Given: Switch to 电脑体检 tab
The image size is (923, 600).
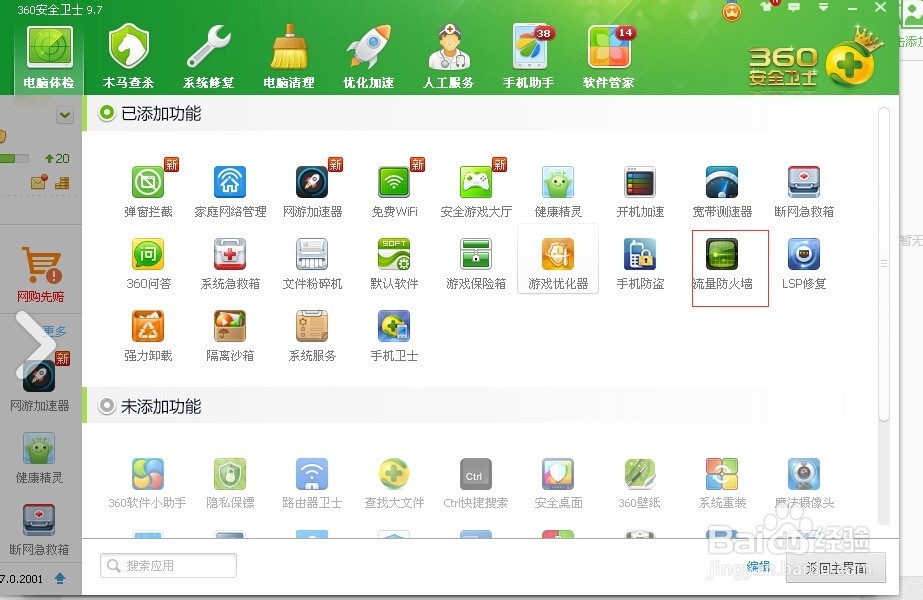Looking at the screenshot, I should pyautogui.click(x=49, y=58).
